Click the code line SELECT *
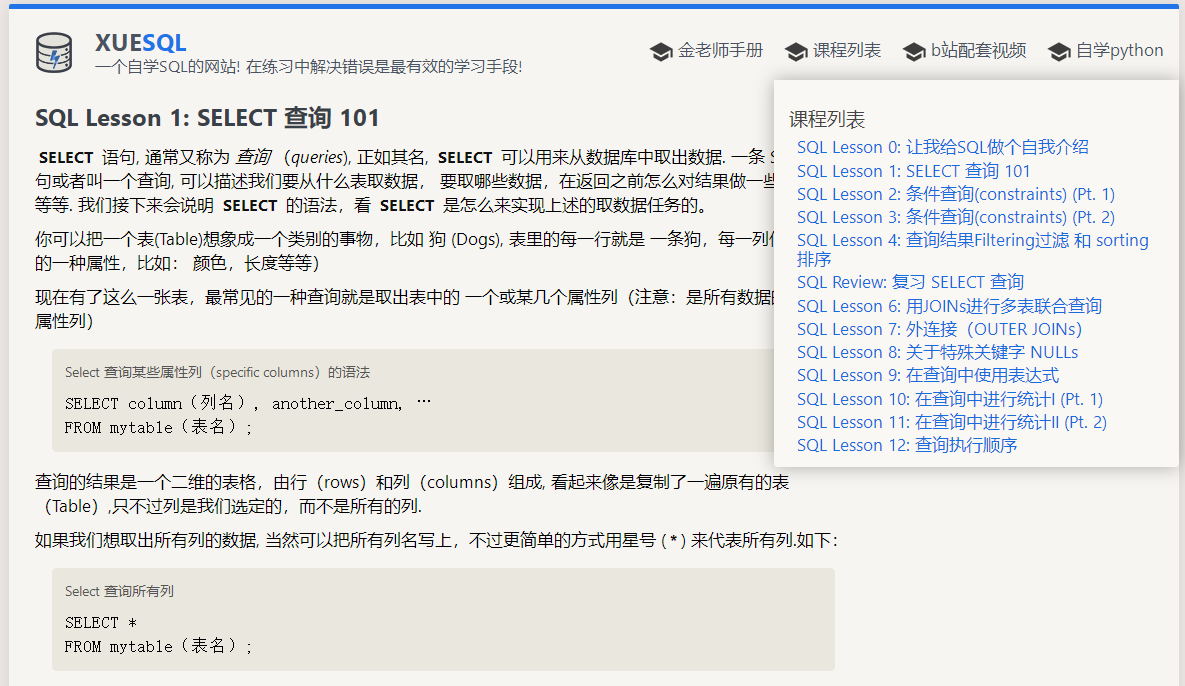The height and width of the screenshot is (686, 1185). pyautogui.click(x=101, y=623)
